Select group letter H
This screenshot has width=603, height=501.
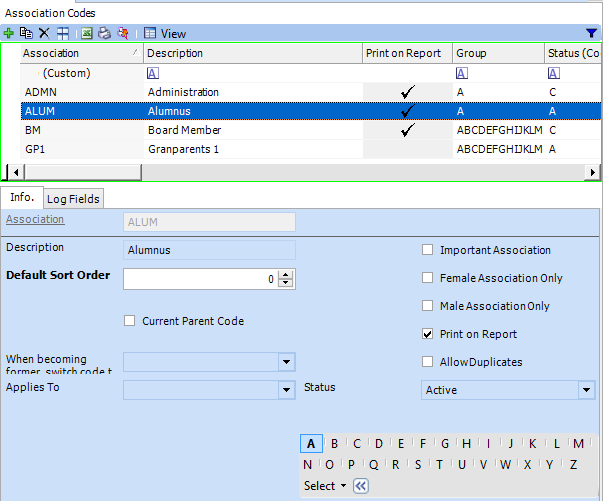(x=466, y=444)
